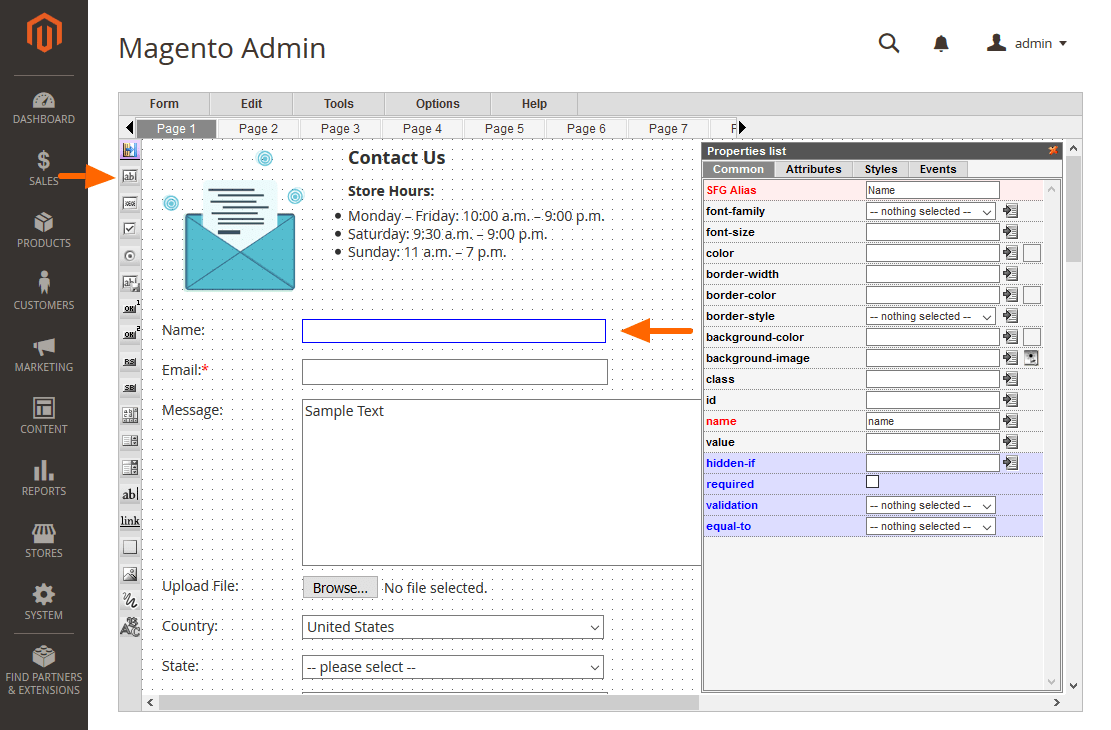Select the radio button element tool
The width and height of the screenshot is (1111, 730).
130,254
